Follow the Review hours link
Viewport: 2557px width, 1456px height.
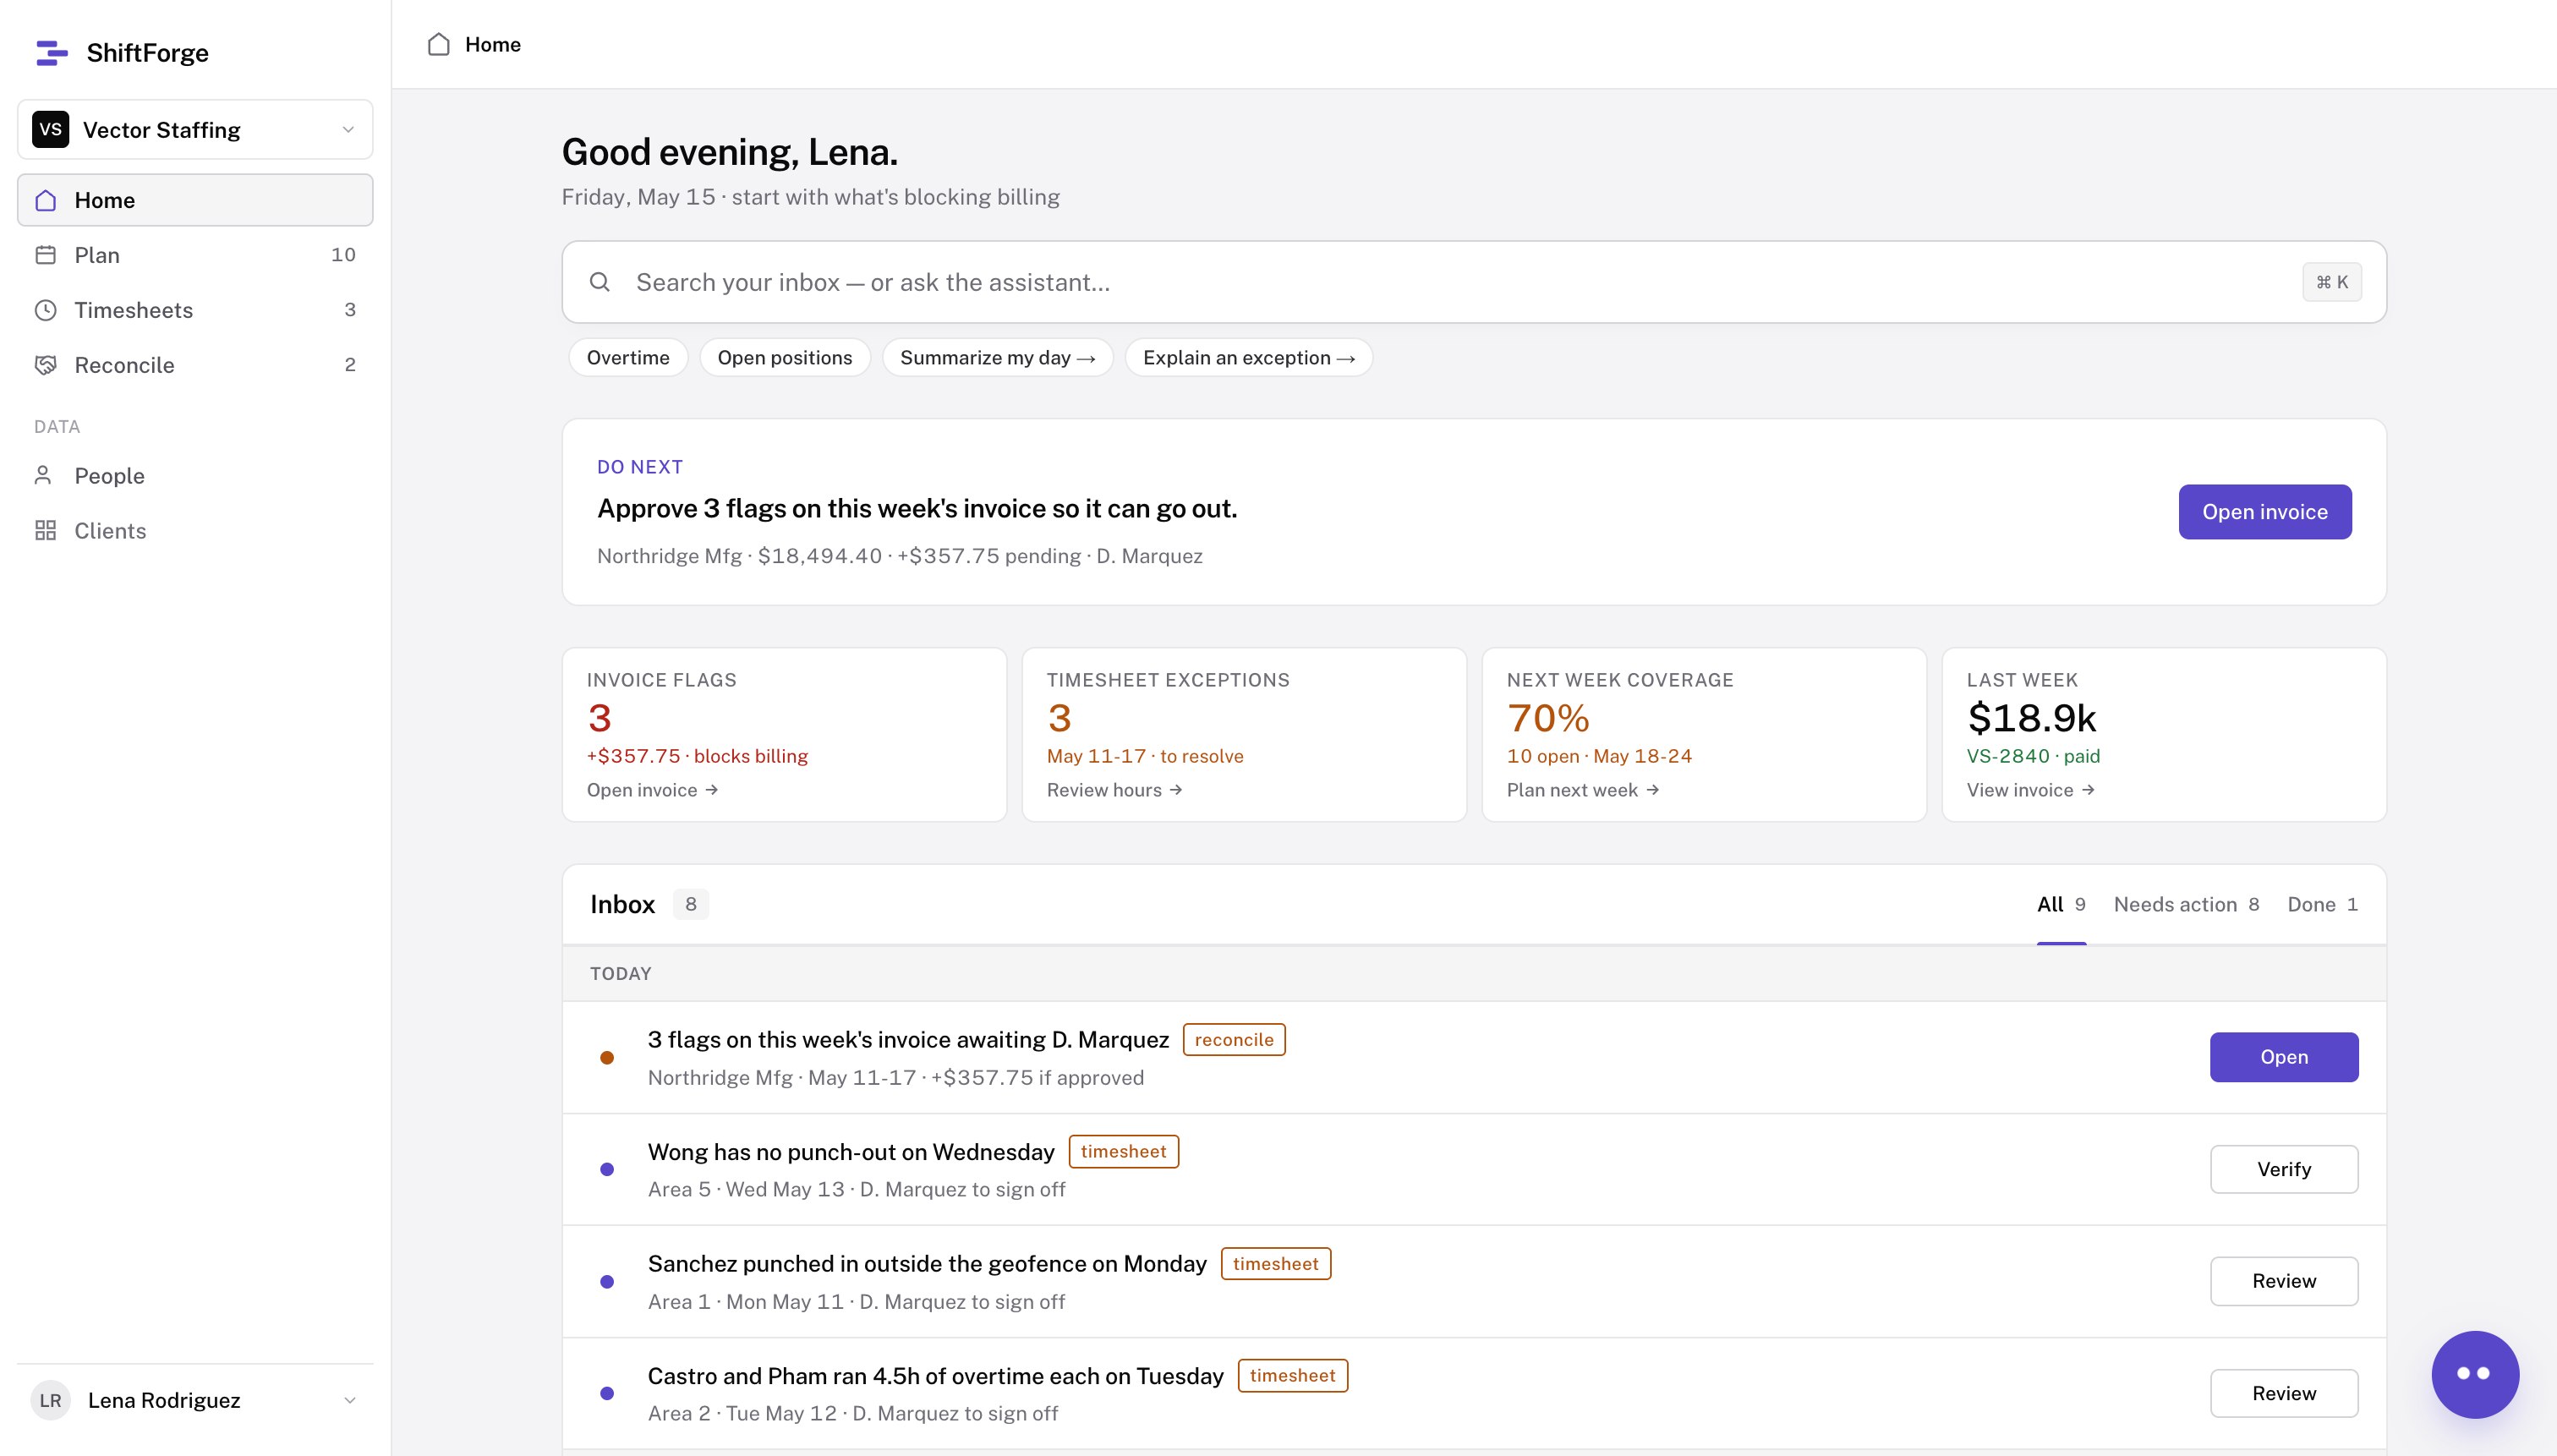tap(1114, 790)
